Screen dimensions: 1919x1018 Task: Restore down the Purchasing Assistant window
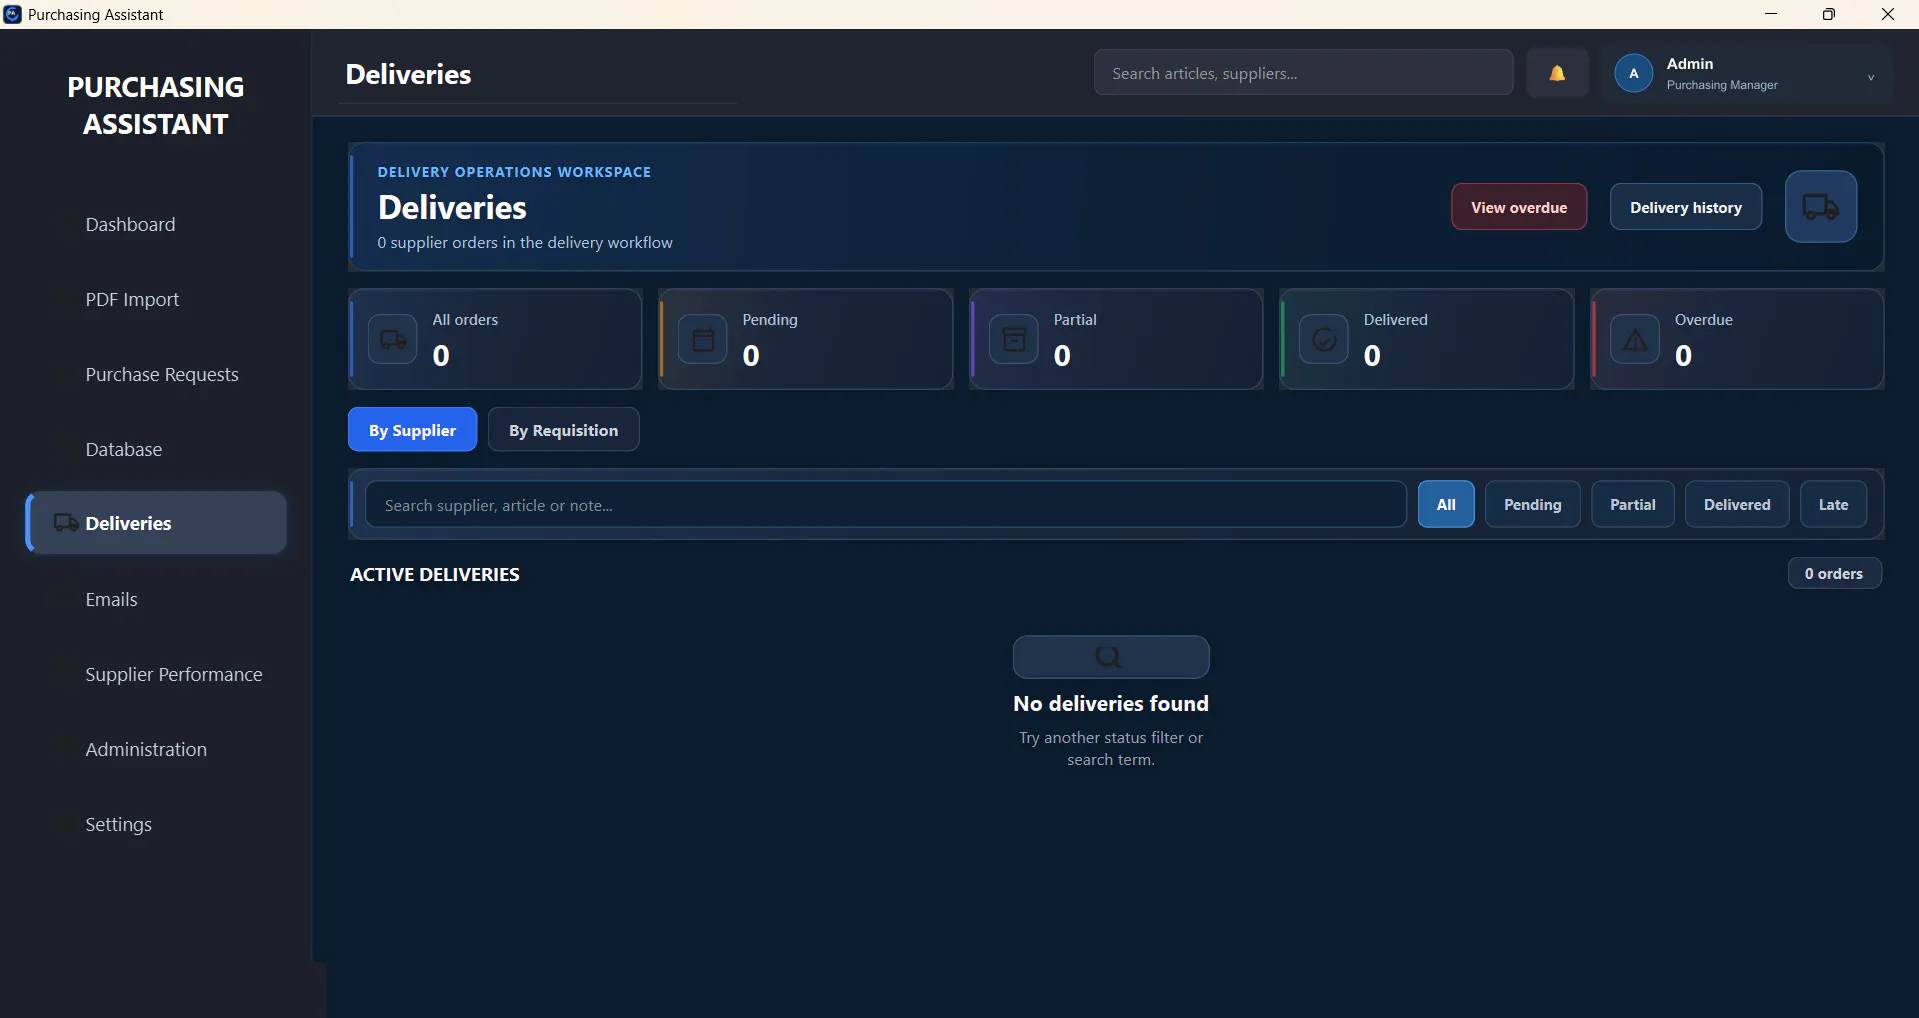tap(1829, 14)
